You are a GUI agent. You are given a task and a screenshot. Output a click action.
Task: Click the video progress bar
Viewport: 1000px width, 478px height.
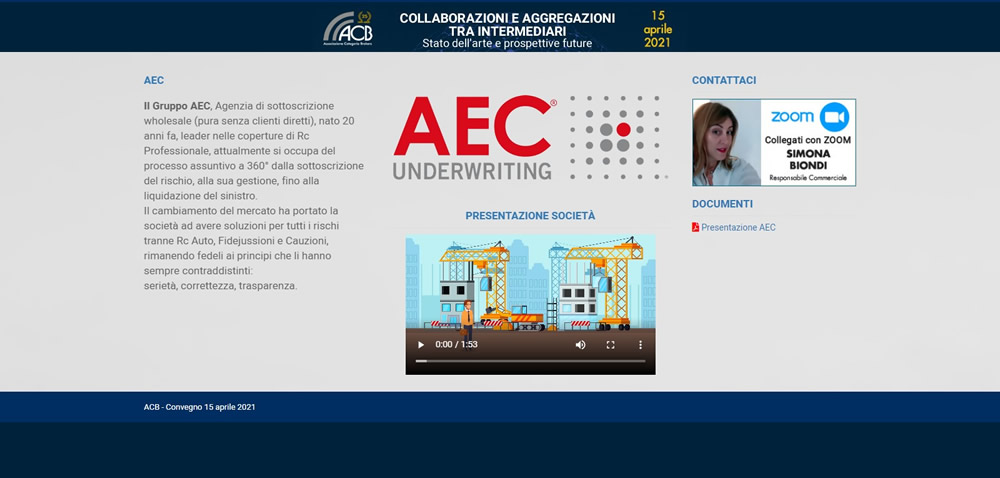tap(531, 361)
